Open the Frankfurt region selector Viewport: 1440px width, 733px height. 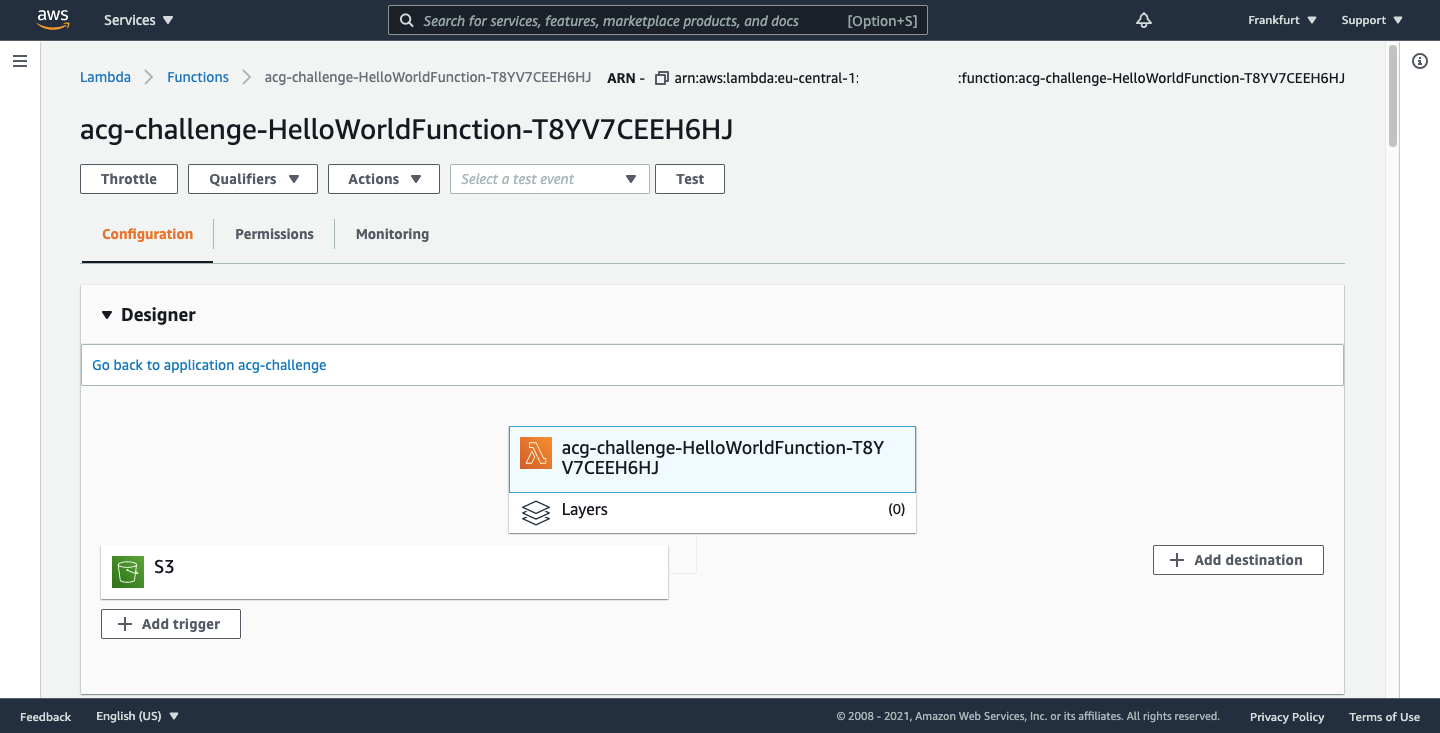[x=1282, y=20]
